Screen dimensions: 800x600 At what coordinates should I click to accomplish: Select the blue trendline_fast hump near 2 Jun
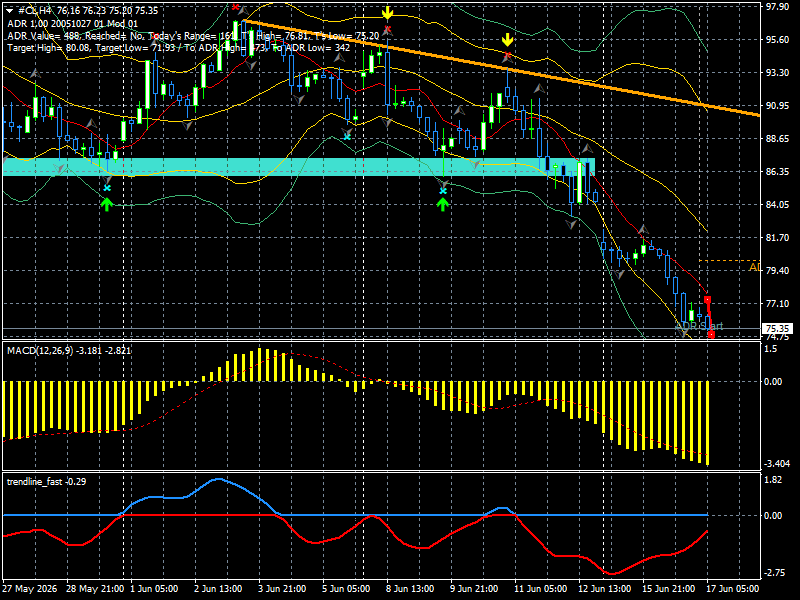pyautogui.click(x=218, y=479)
